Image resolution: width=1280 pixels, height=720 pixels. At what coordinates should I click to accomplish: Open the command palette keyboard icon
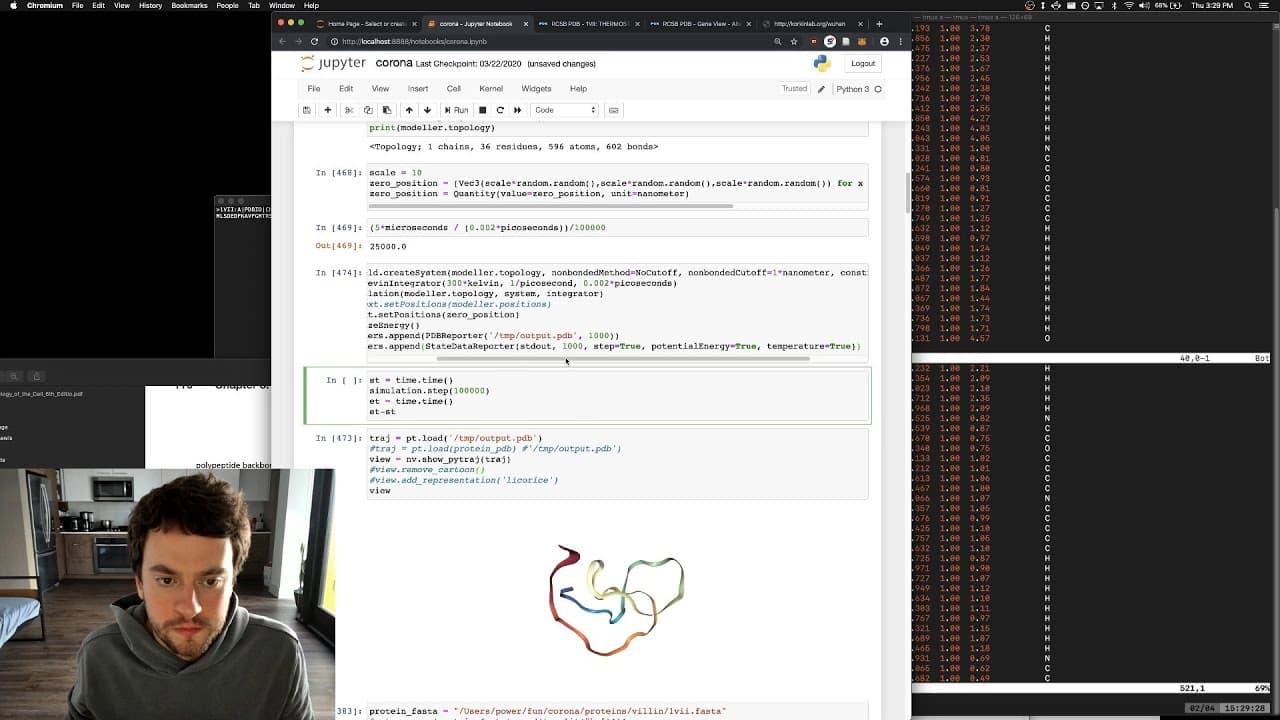[x=614, y=110]
